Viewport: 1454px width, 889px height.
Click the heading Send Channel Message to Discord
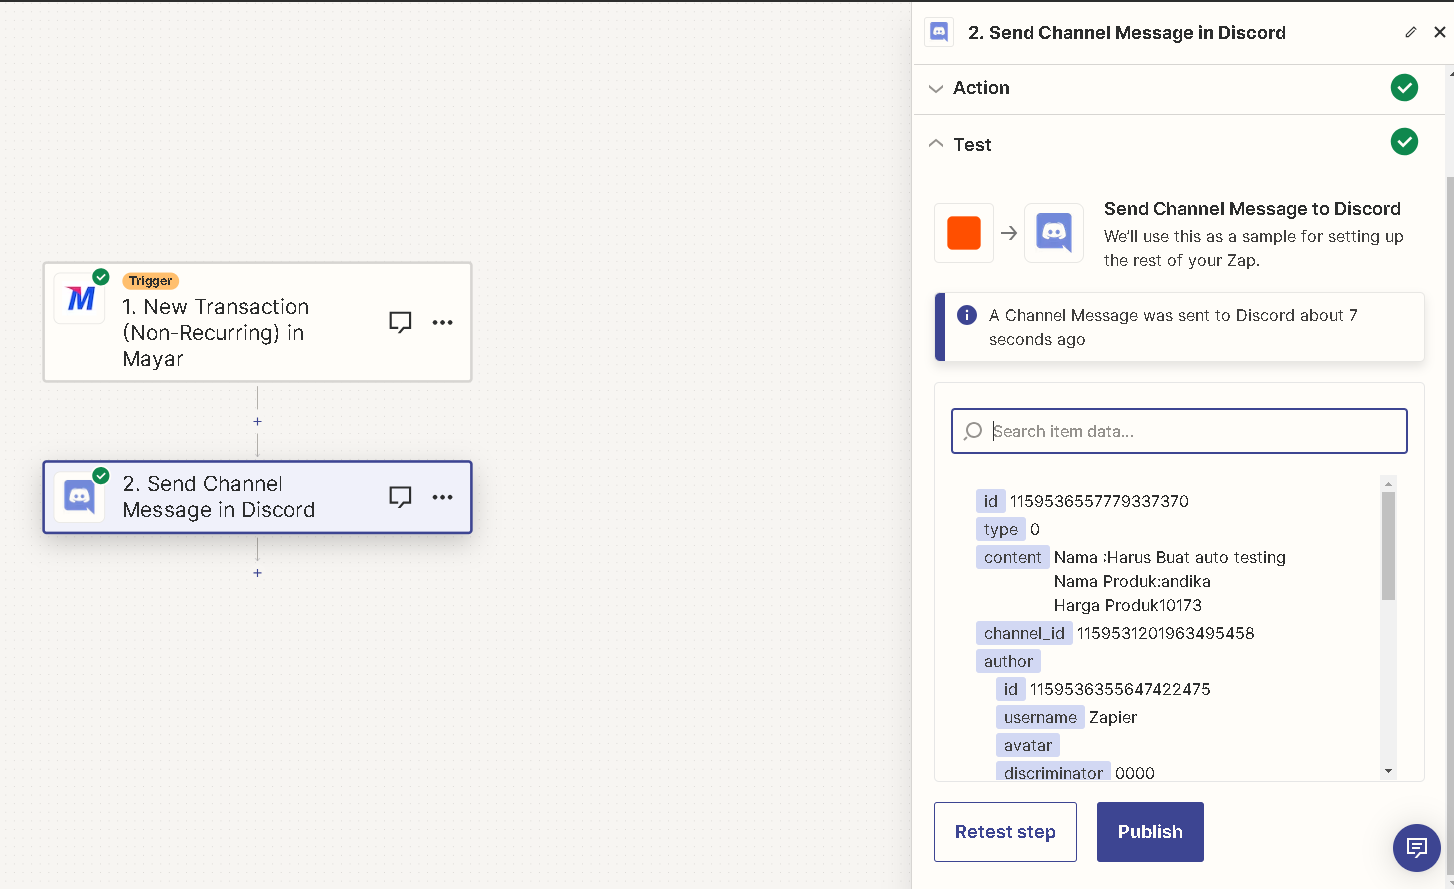coord(1252,208)
